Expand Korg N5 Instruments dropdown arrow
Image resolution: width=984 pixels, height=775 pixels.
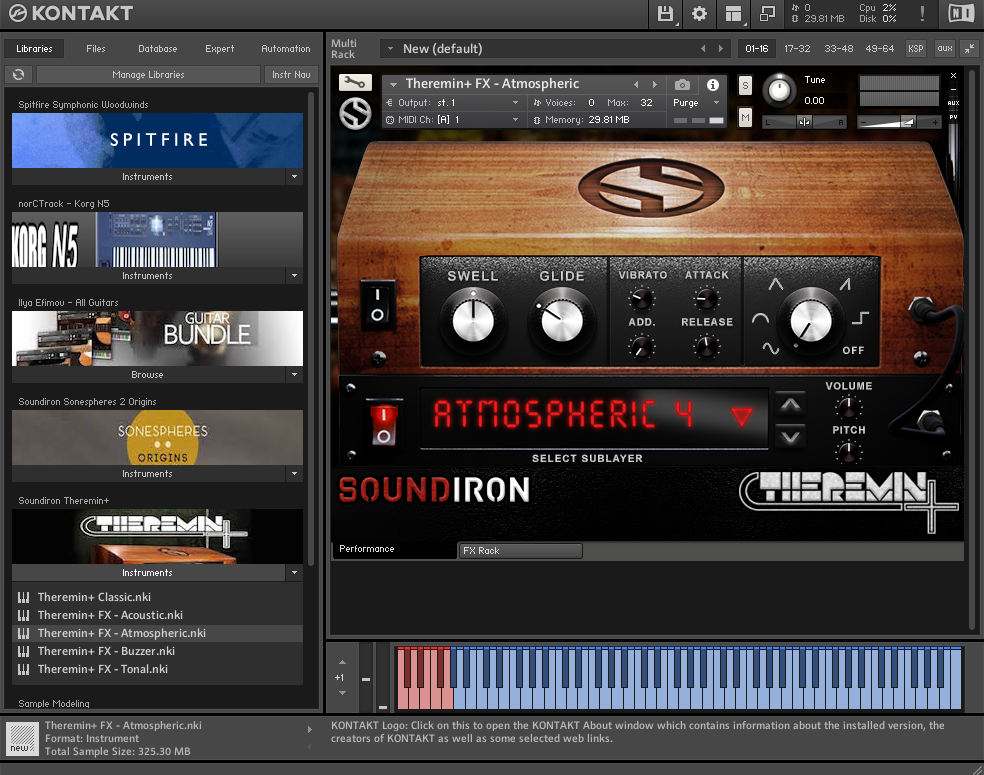[x=294, y=275]
